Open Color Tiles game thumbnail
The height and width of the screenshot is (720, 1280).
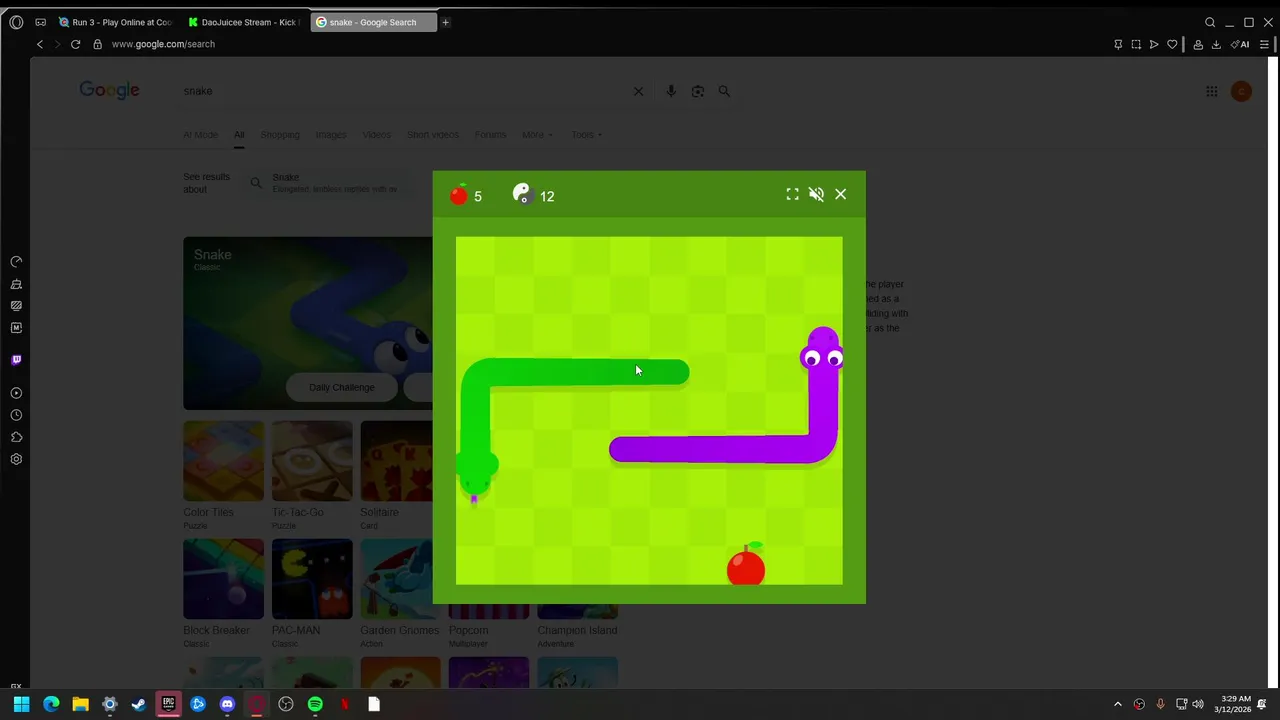(x=223, y=461)
